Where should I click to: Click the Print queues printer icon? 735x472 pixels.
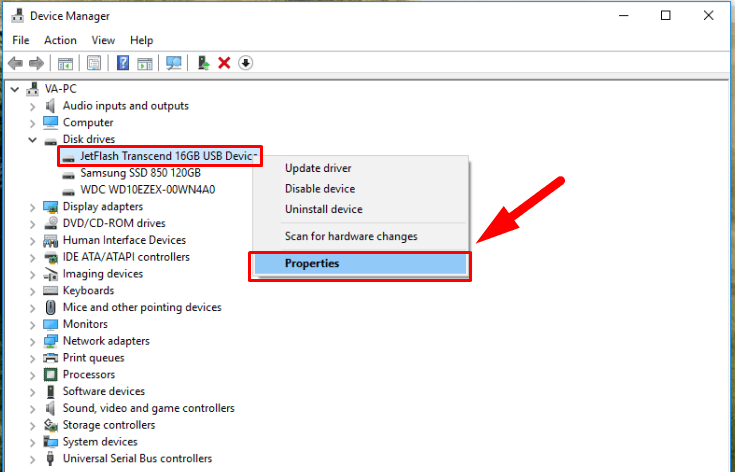(x=50, y=358)
